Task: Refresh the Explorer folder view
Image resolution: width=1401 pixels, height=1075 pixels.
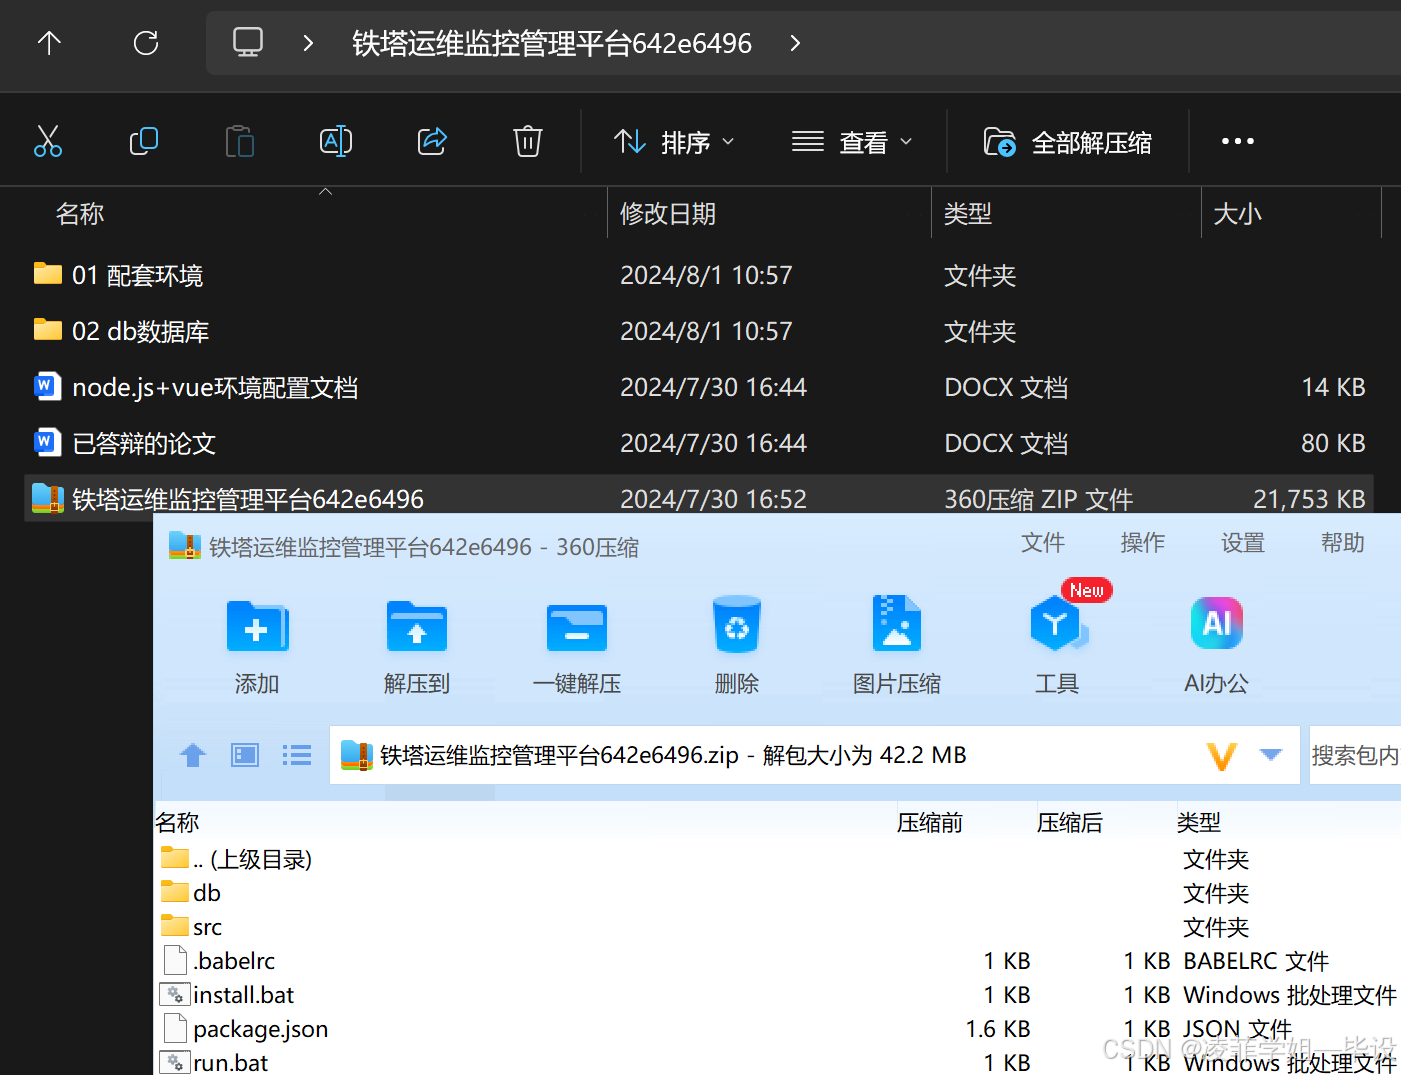Action: click(x=146, y=43)
